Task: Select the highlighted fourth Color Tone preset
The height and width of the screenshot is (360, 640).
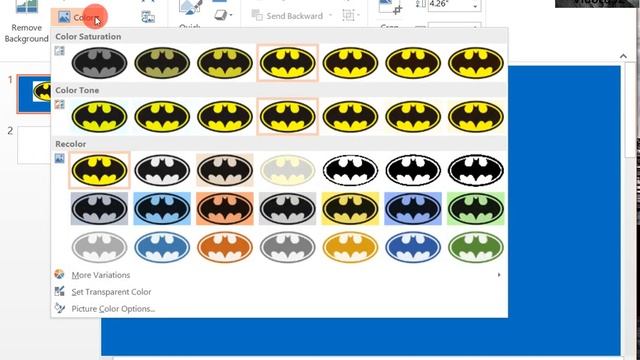Action: pos(287,117)
